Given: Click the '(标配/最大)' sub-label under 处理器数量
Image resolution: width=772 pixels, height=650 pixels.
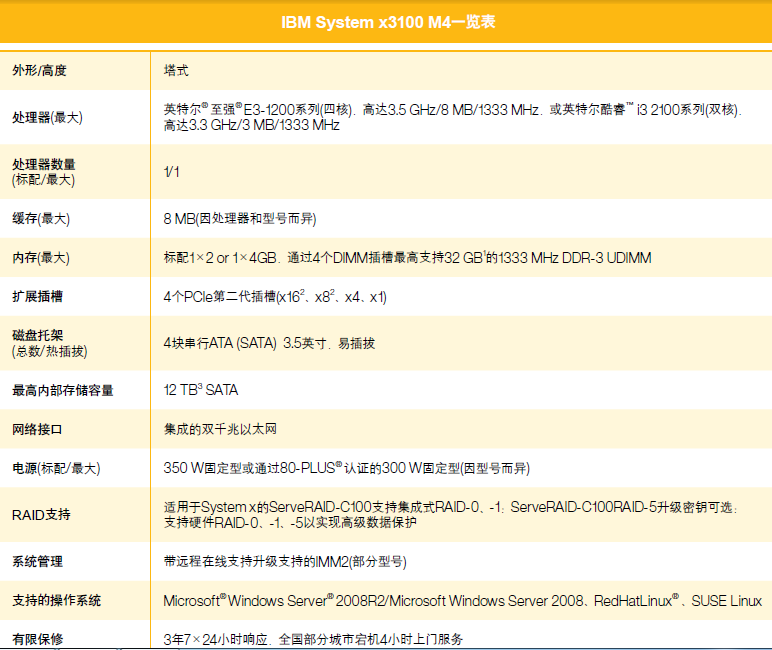Looking at the screenshot, I should coord(43,180).
